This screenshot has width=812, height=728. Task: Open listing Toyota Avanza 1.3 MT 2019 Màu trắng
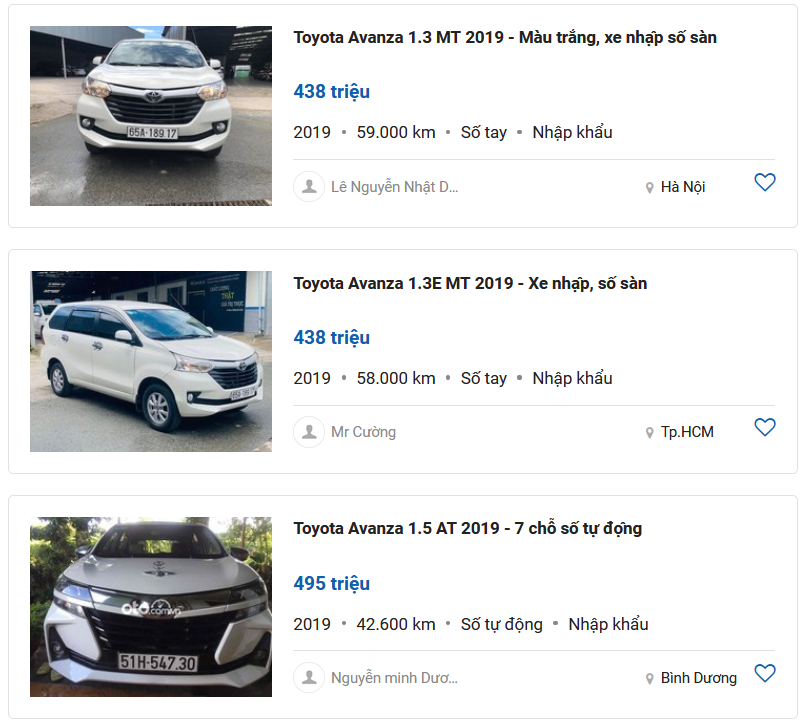pos(505,37)
